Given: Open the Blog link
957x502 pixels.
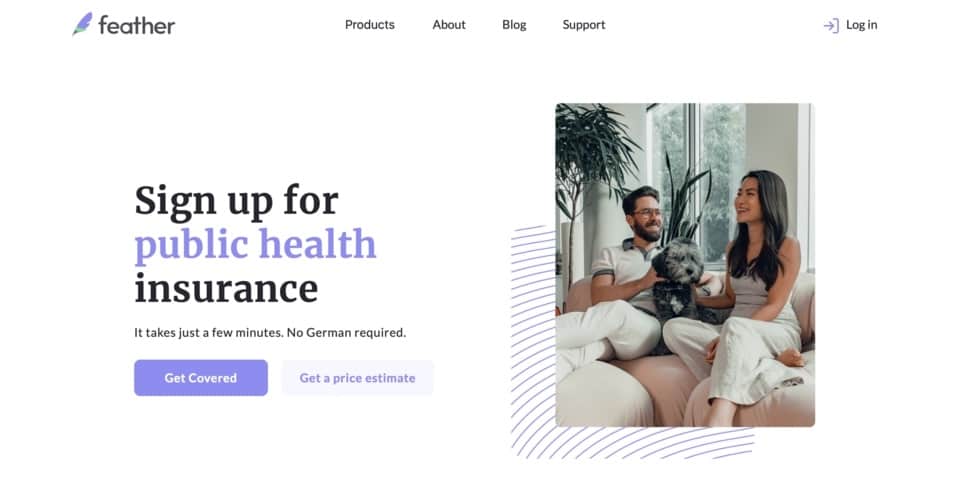Looking at the screenshot, I should (514, 25).
